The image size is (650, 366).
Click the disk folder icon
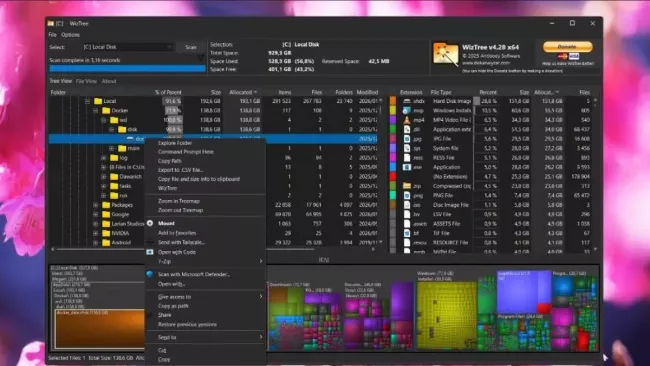(x=122, y=129)
